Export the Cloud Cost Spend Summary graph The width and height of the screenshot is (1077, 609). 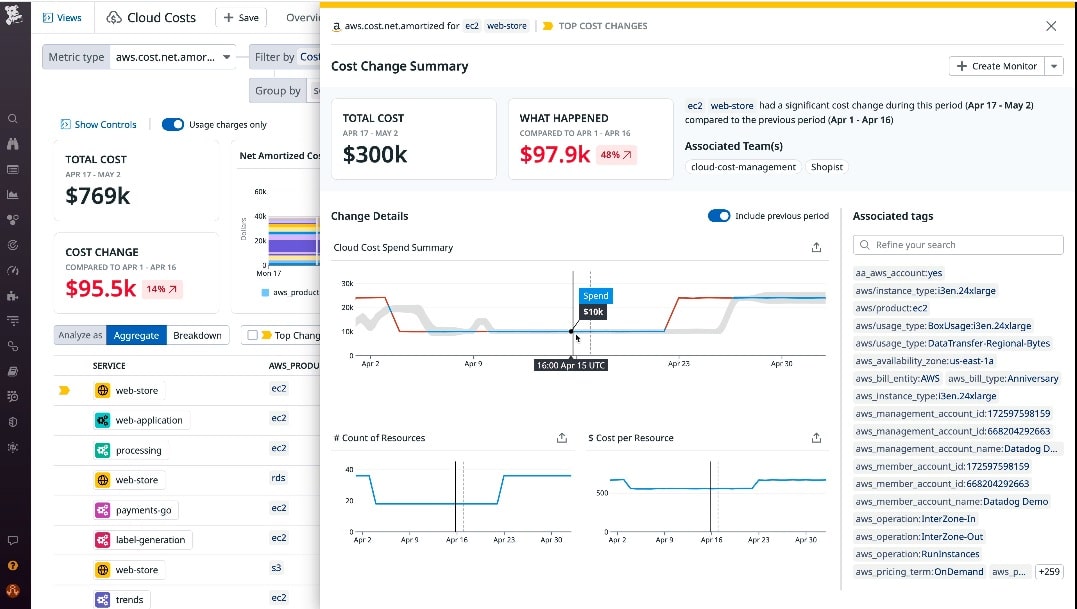coord(816,247)
